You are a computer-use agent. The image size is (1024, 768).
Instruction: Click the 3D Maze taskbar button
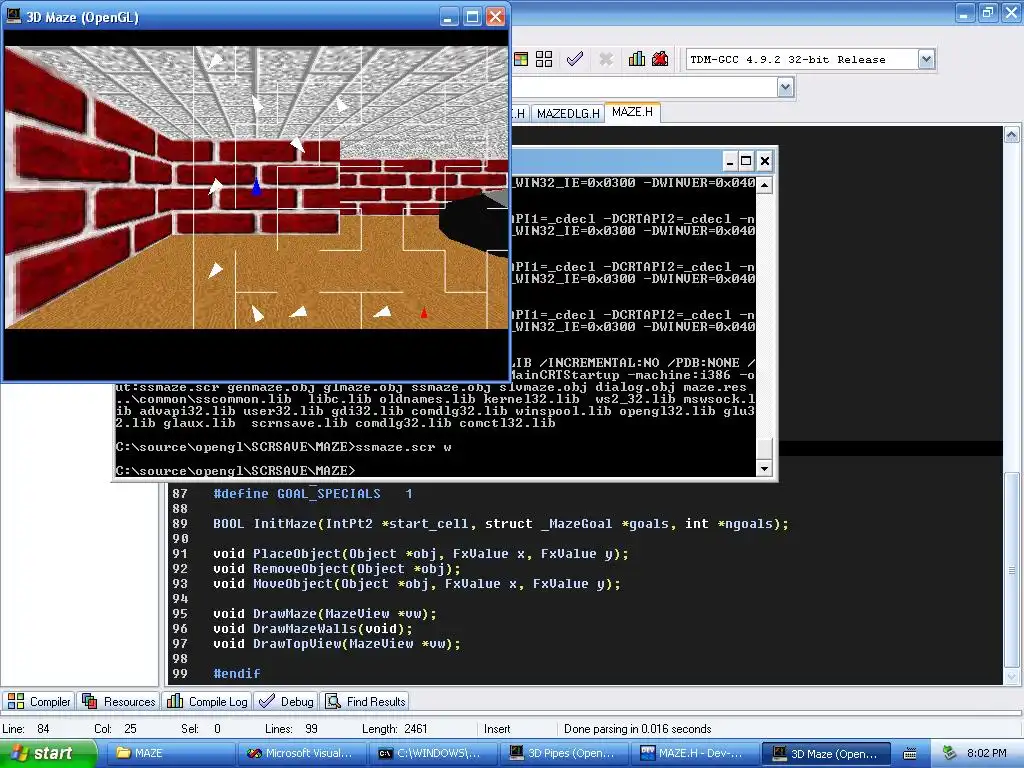825,753
